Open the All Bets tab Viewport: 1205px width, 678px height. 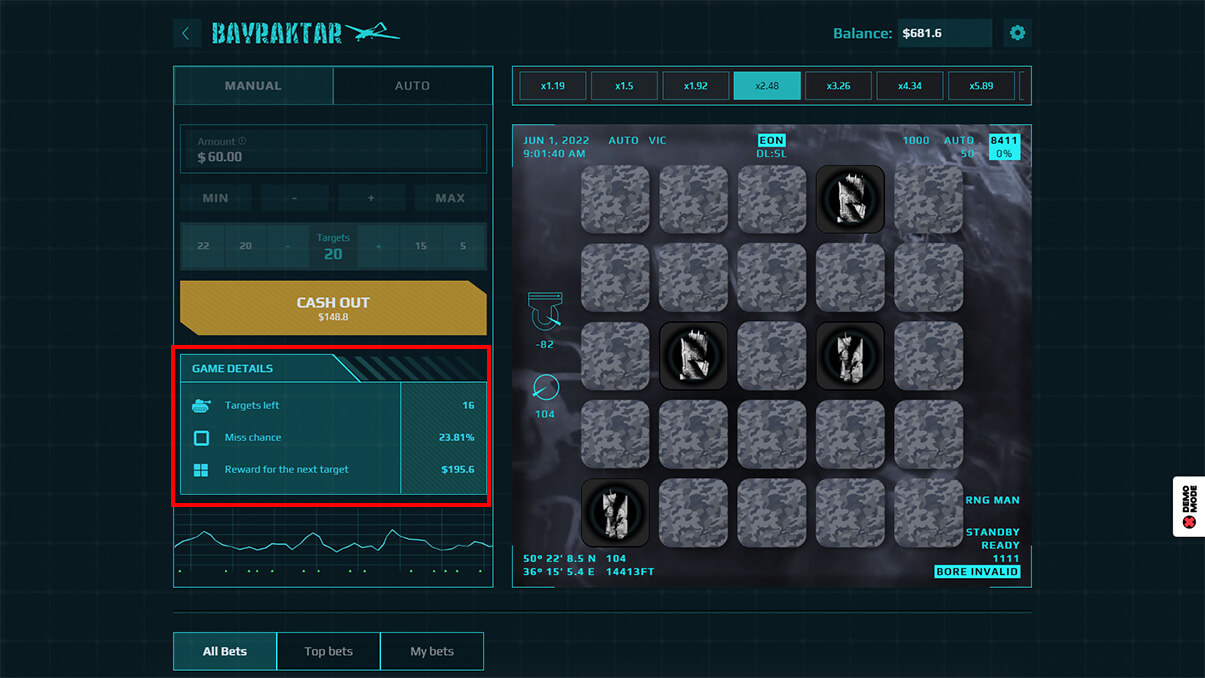coord(225,651)
